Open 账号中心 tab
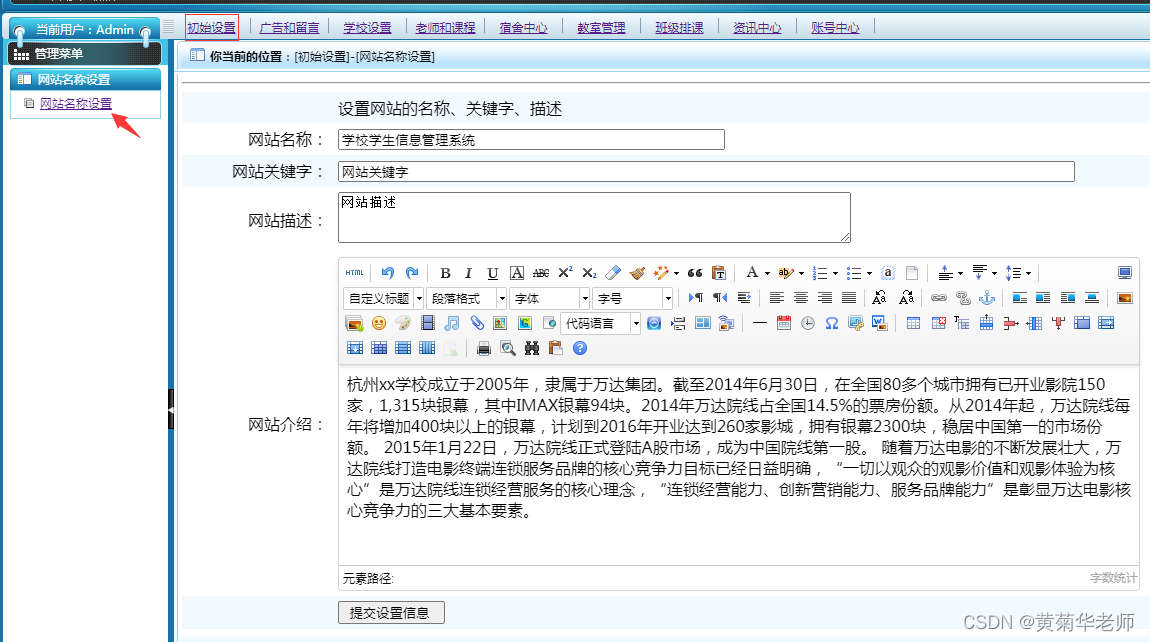Viewport: 1150px width, 642px height. tap(835, 28)
